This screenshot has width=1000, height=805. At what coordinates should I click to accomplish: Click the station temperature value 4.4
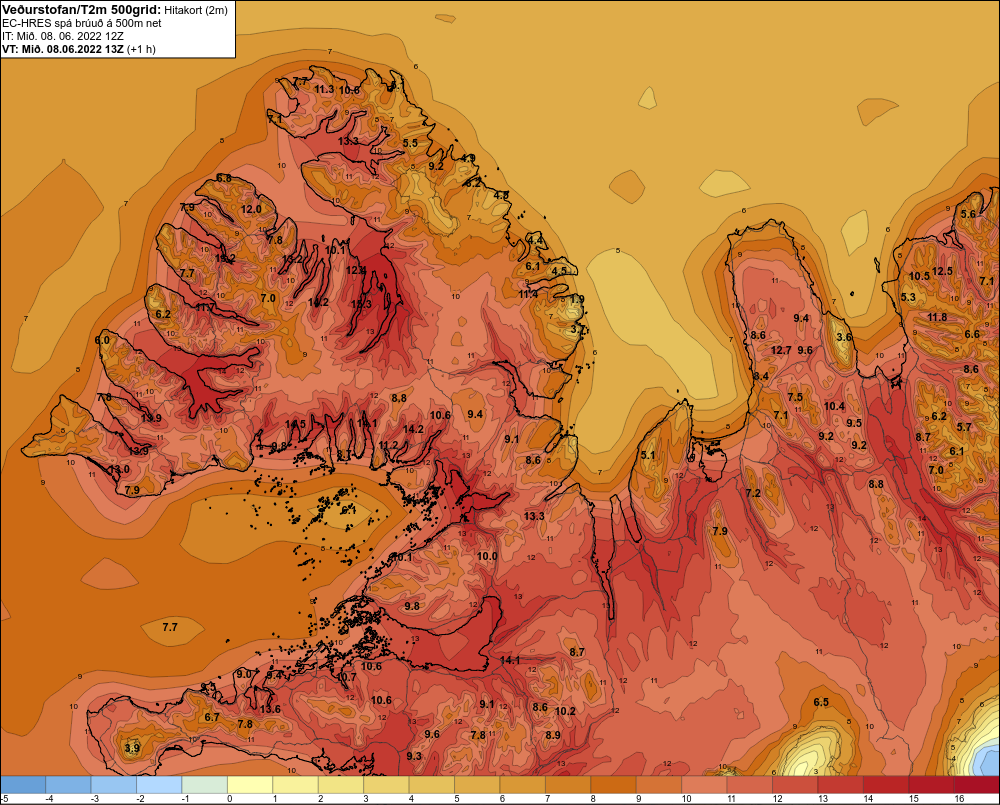[536, 240]
